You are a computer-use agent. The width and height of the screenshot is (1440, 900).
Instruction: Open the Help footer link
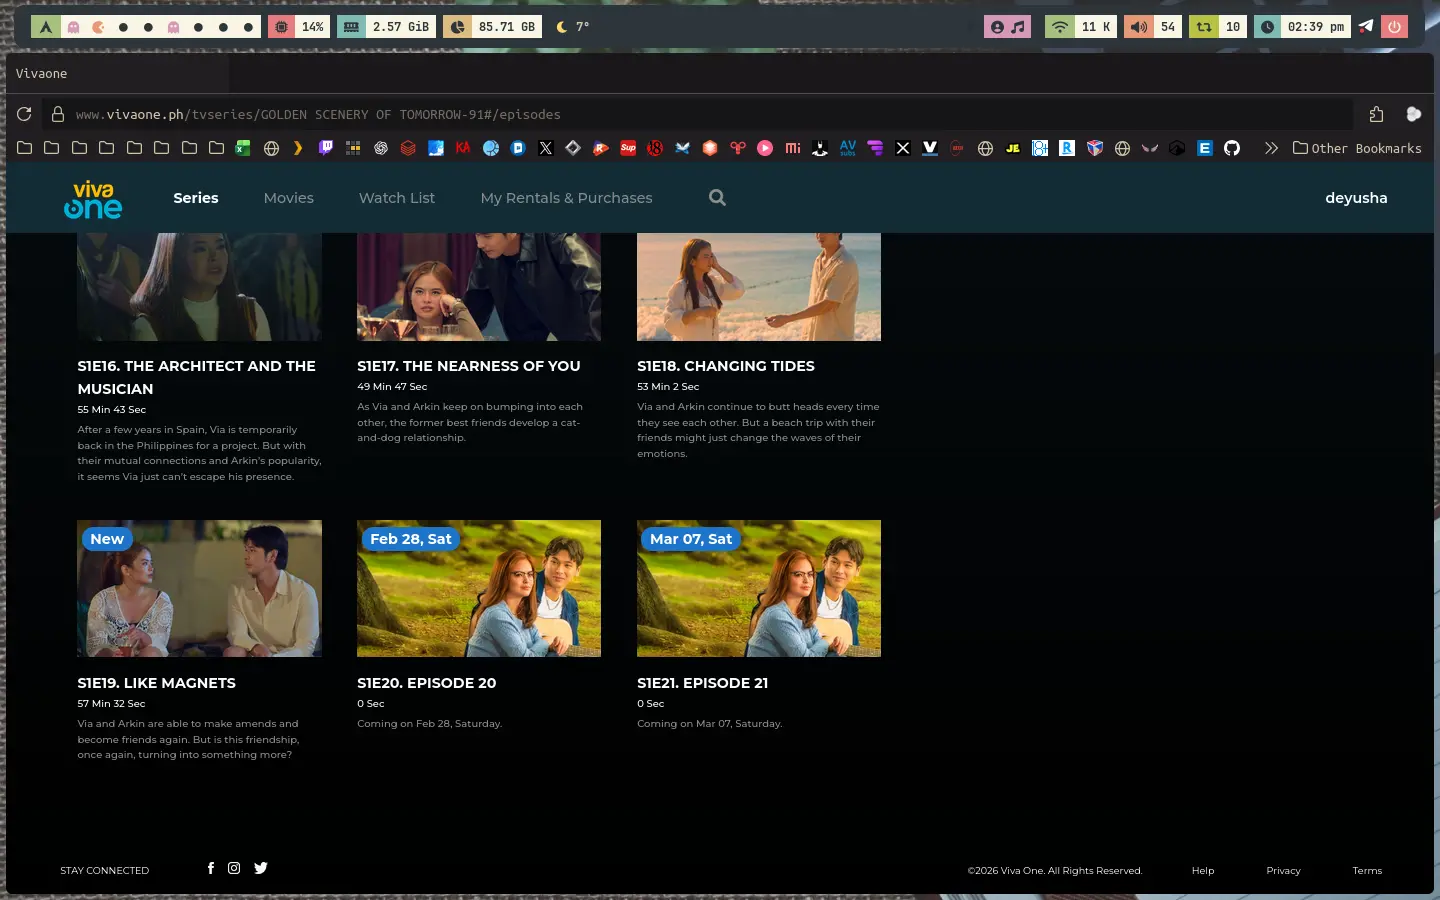[x=1203, y=871]
